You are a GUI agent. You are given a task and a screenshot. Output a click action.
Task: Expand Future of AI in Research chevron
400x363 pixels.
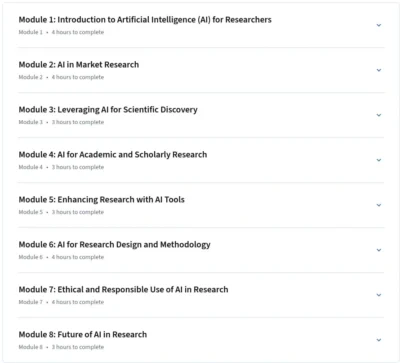coord(379,340)
